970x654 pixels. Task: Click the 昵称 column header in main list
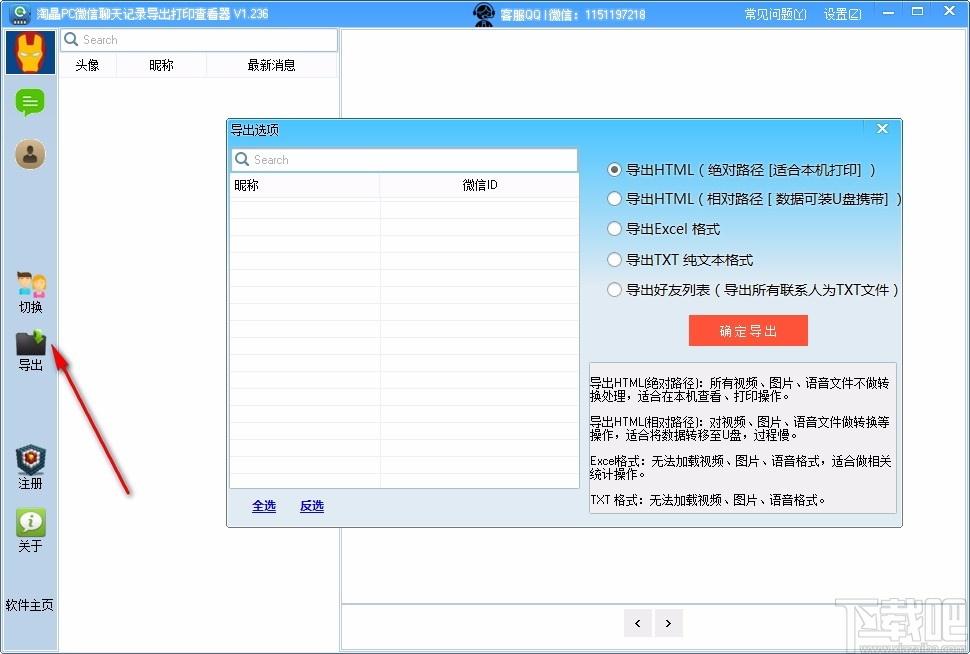[161, 65]
